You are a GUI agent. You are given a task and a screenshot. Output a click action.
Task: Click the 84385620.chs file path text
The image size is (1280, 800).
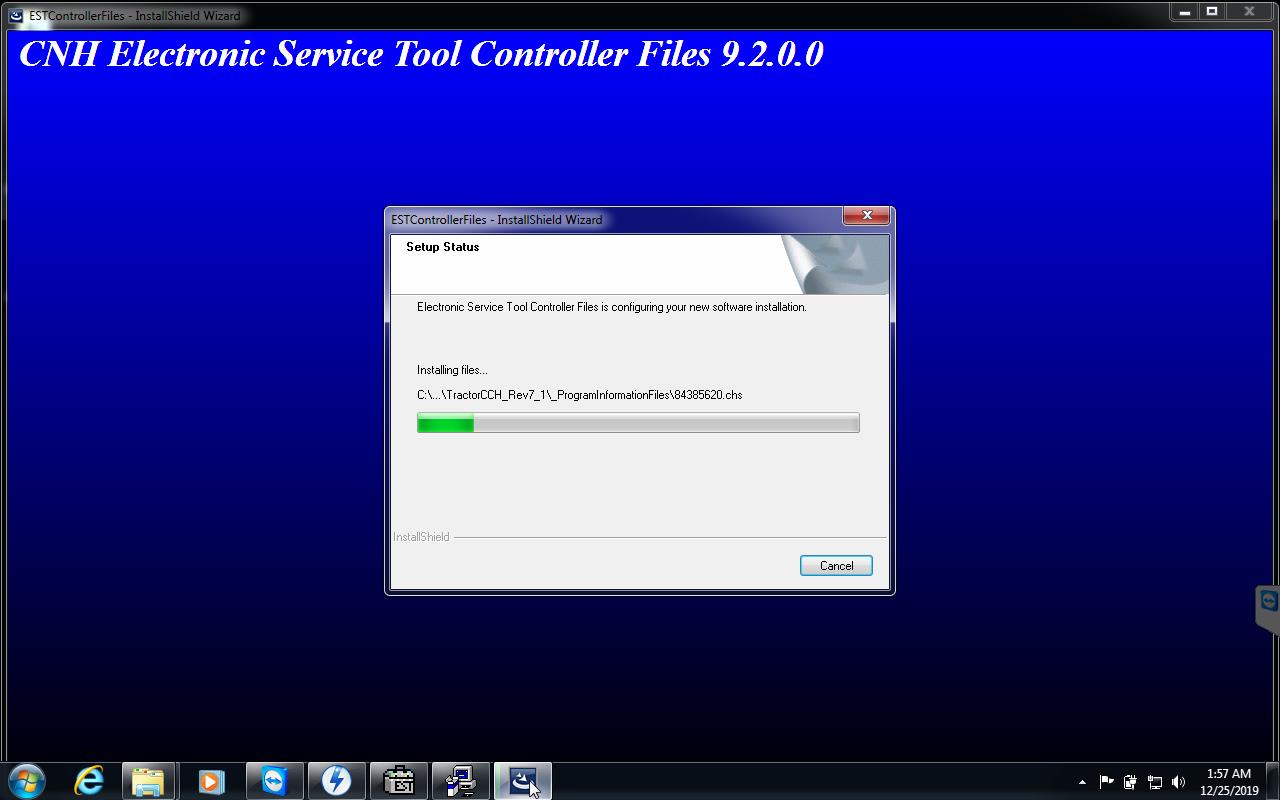point(579,395)
